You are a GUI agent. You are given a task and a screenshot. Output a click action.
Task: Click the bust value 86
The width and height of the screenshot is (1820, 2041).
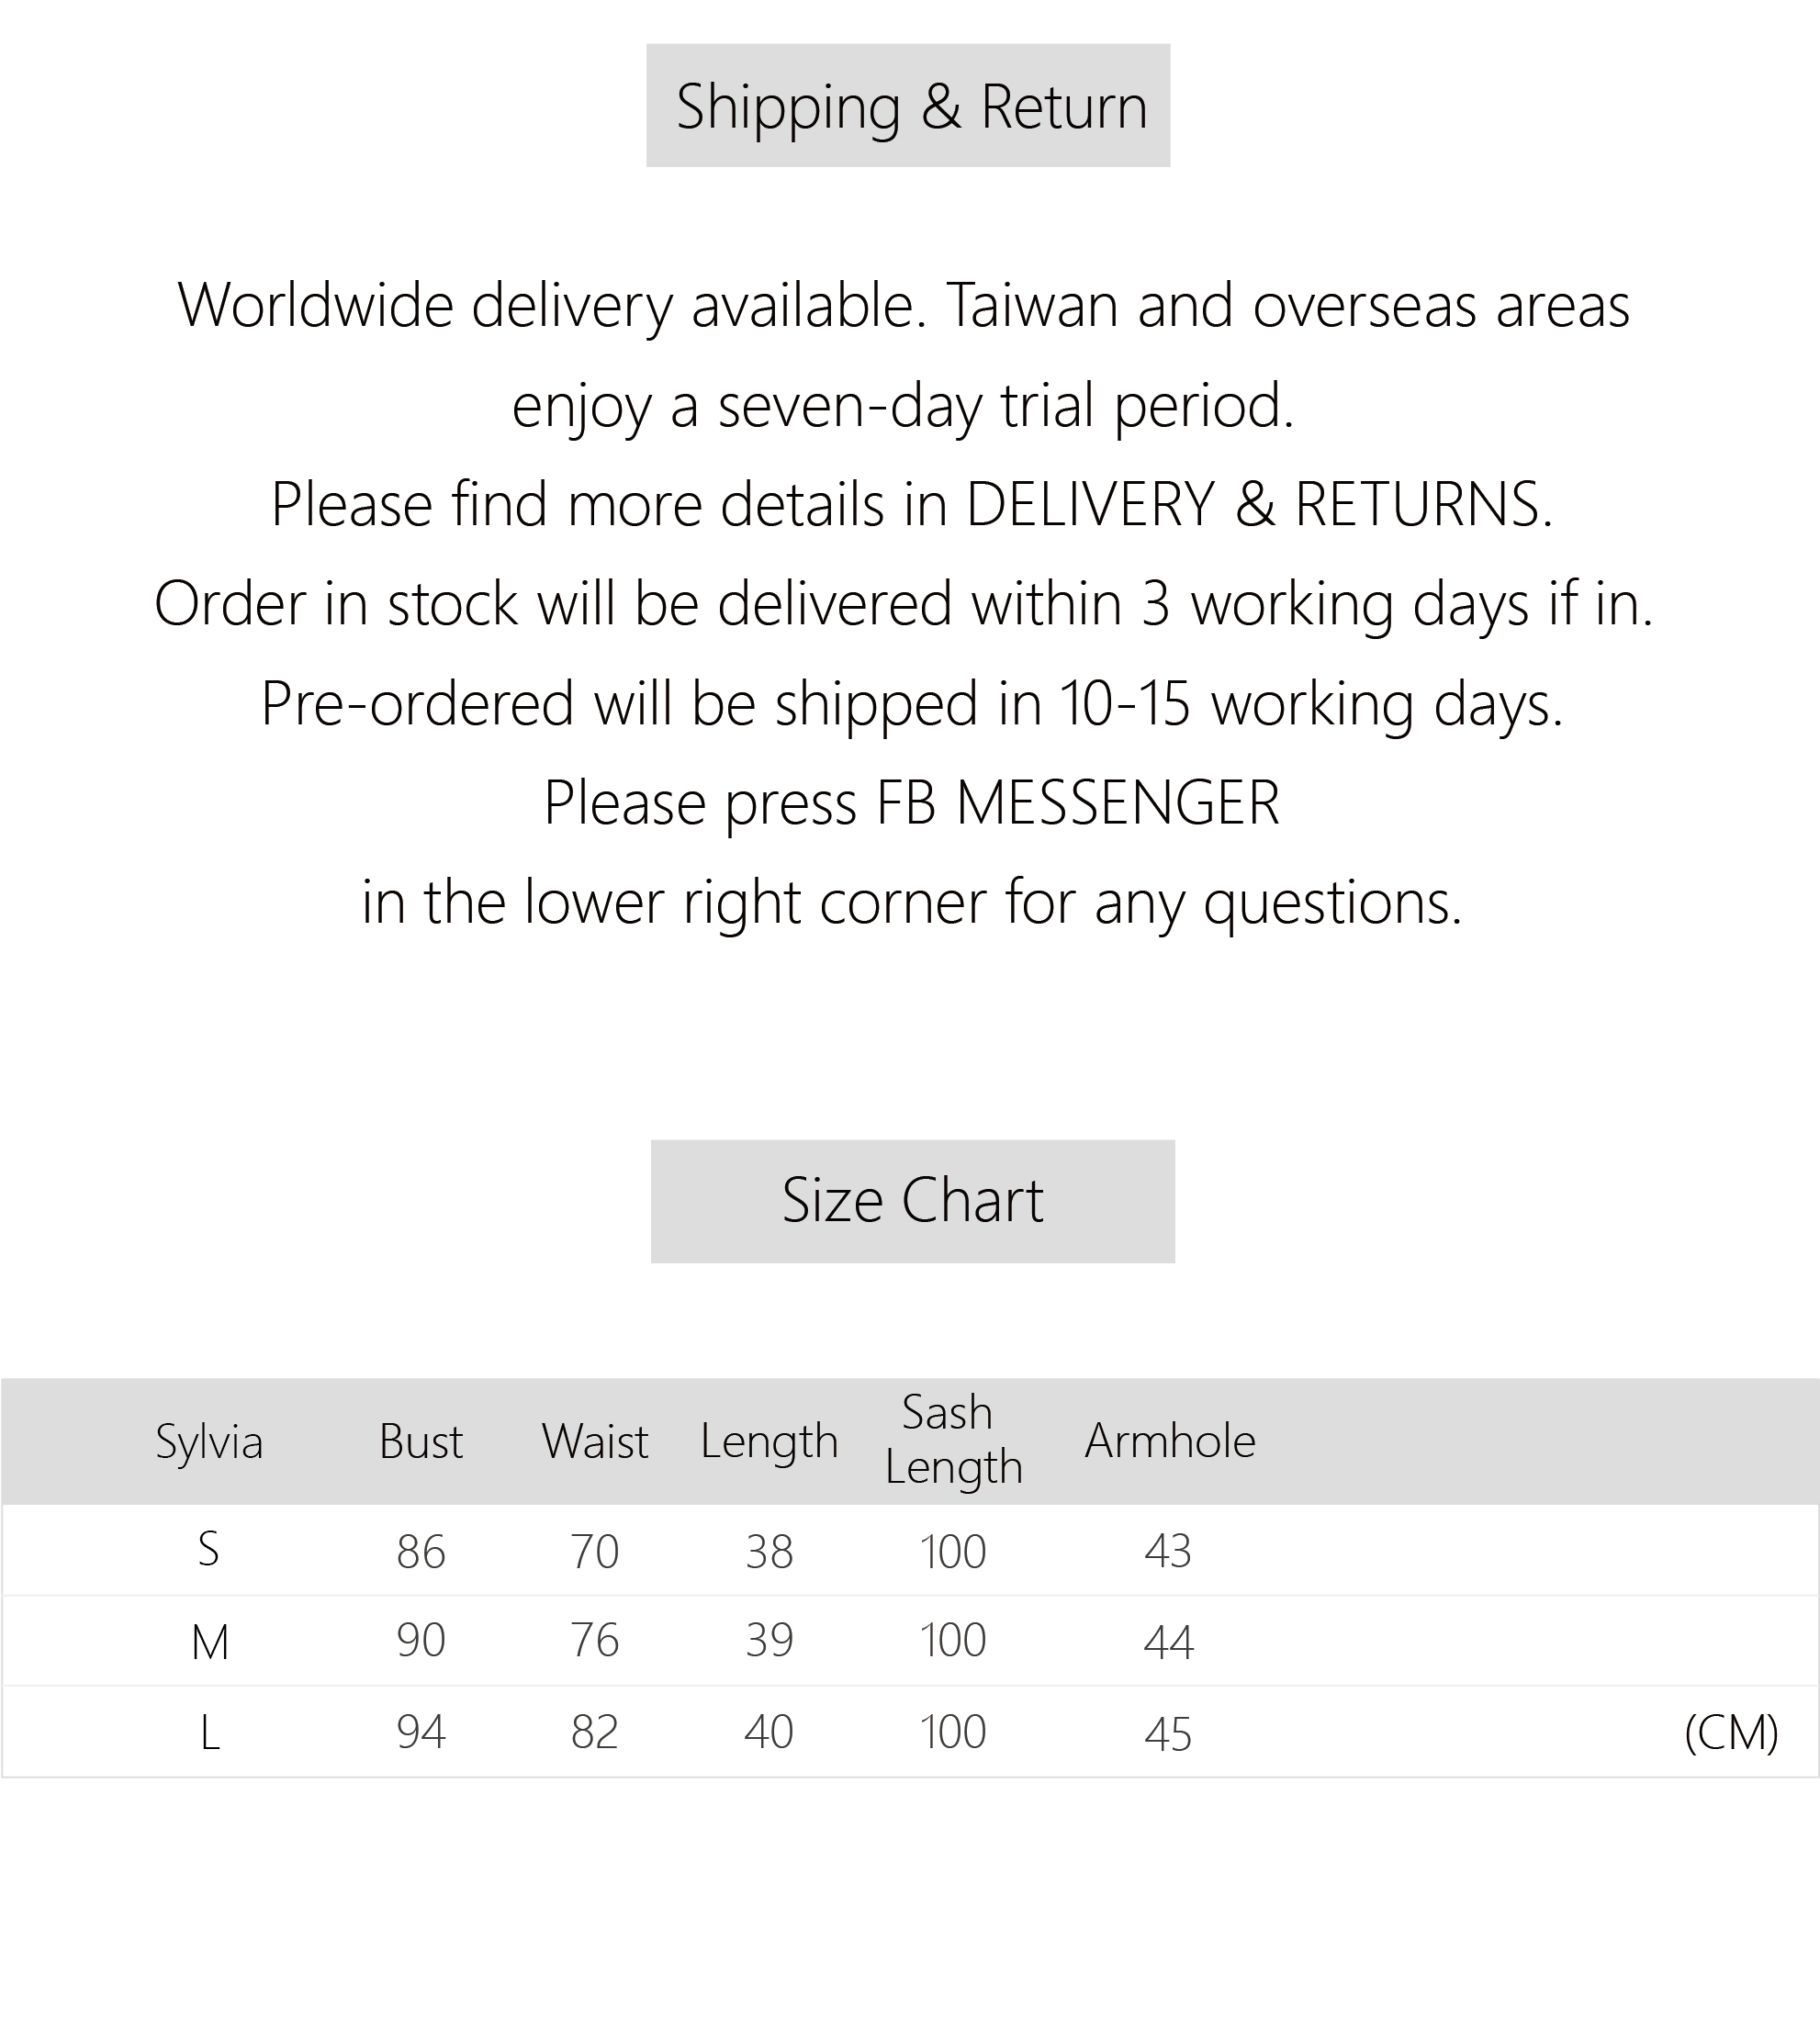(421, 1552)
